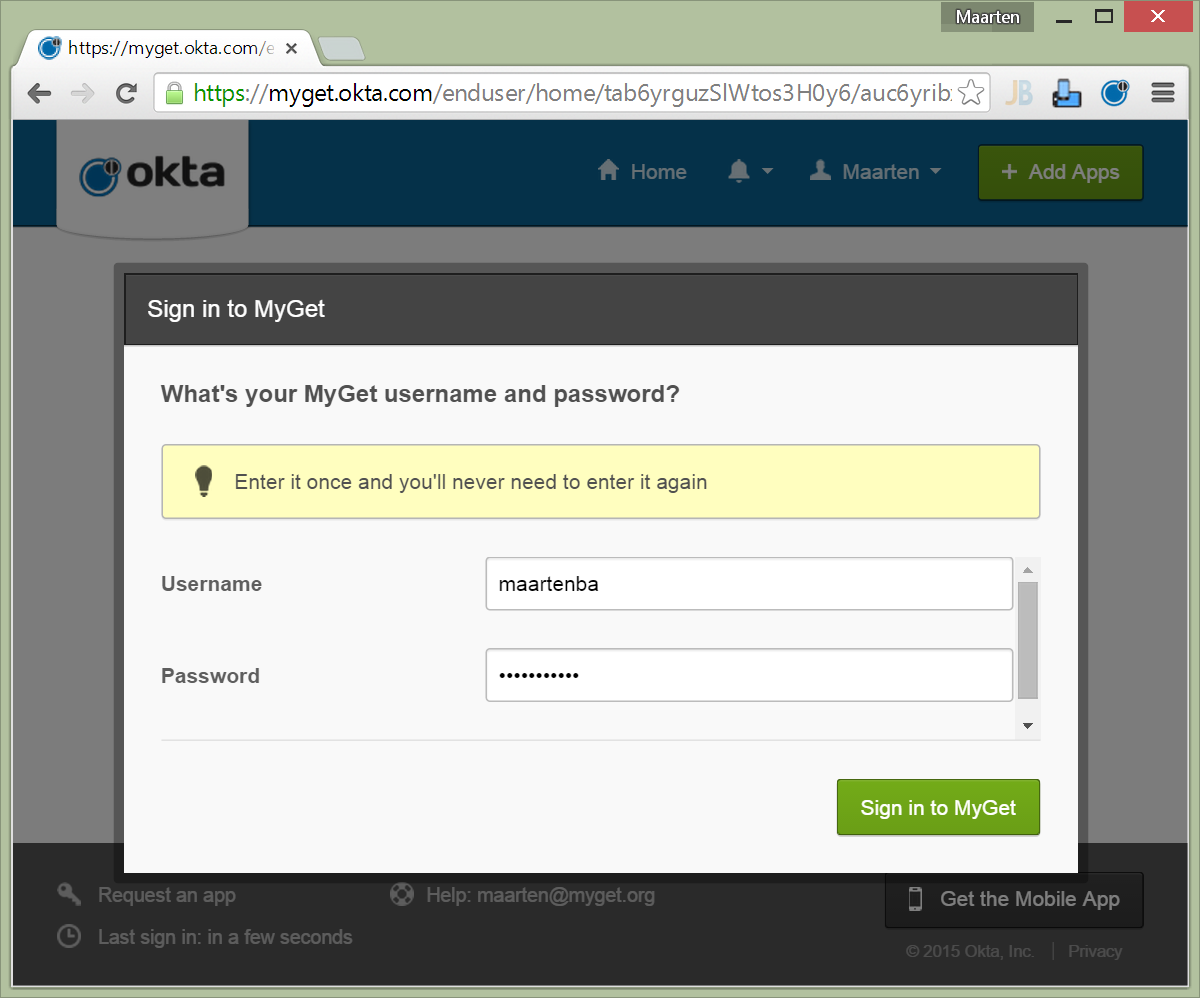Focus the Username input field
The height and width of the screenshot is (998, 1200).
click(x=749, y=584)
